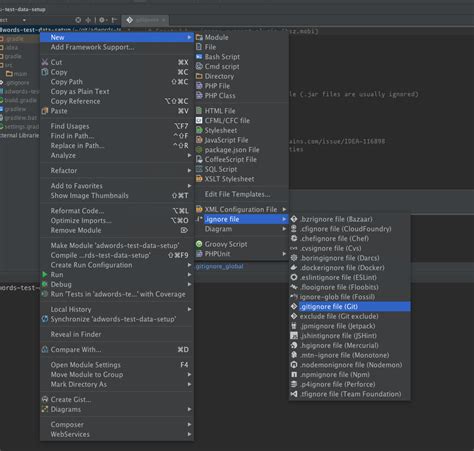Click the Debug bug icon
The image size is (474, 451).
(x=45, y=284)
